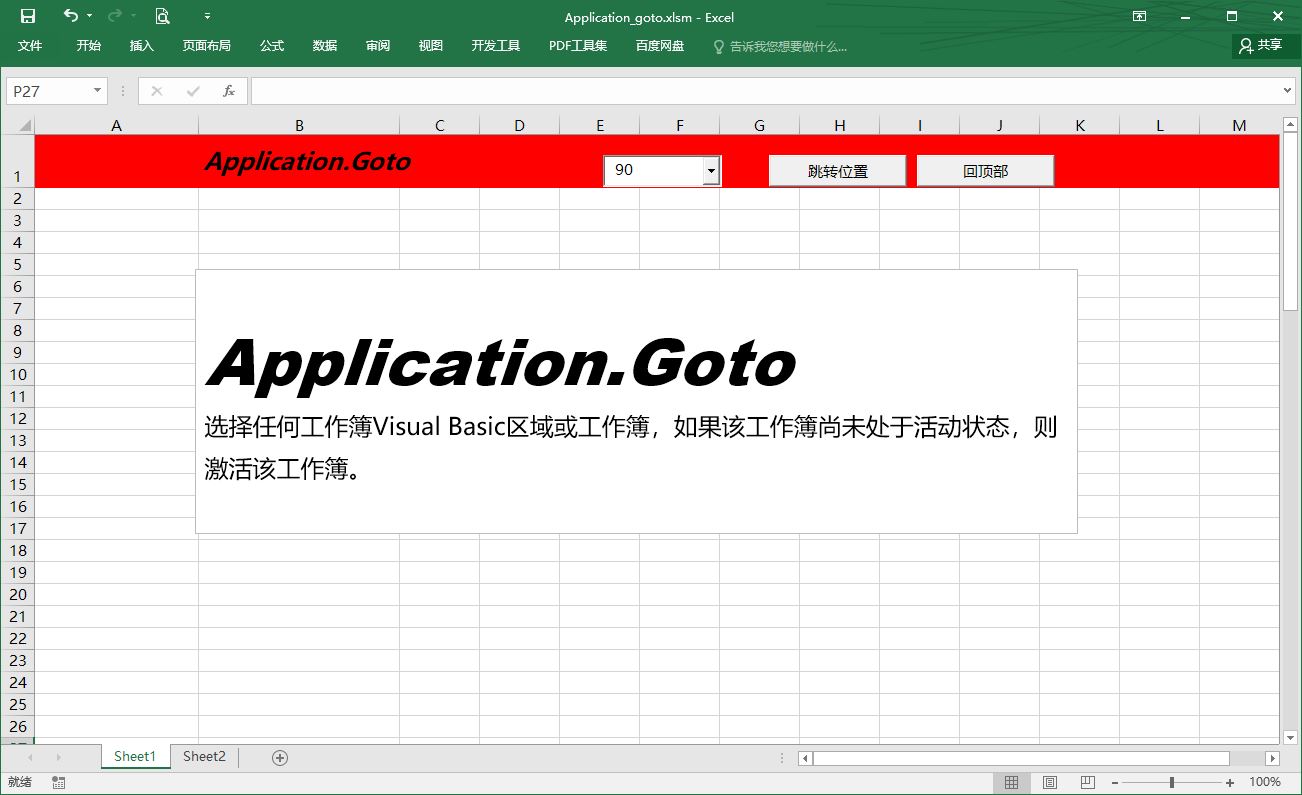The width and height of the screenshot is (1302, 795).
Task: Open the Customize Quick Access Toolbar dropdown
Action: pyautogui.click(x=207, y=16)
